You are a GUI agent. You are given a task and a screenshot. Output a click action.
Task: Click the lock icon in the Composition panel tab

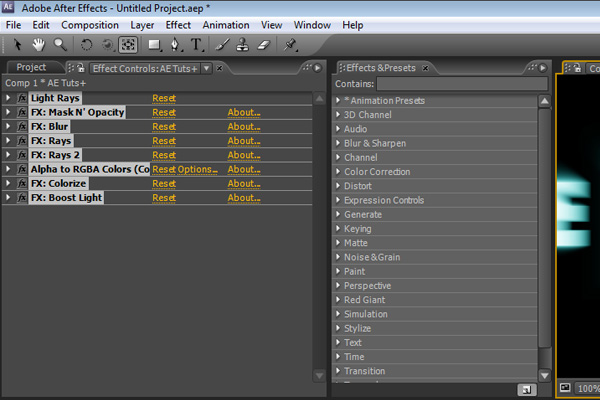click(x=577, y=68)
